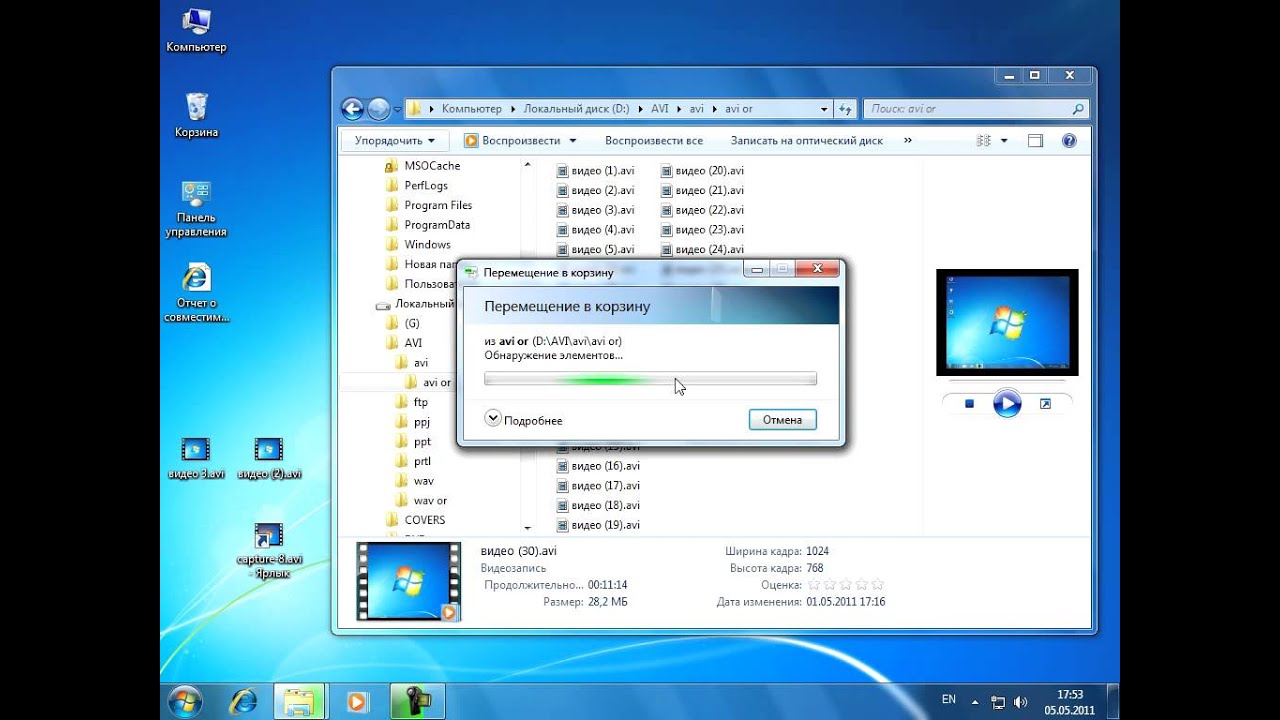Select file видео (17).avi

click(599, 486)
